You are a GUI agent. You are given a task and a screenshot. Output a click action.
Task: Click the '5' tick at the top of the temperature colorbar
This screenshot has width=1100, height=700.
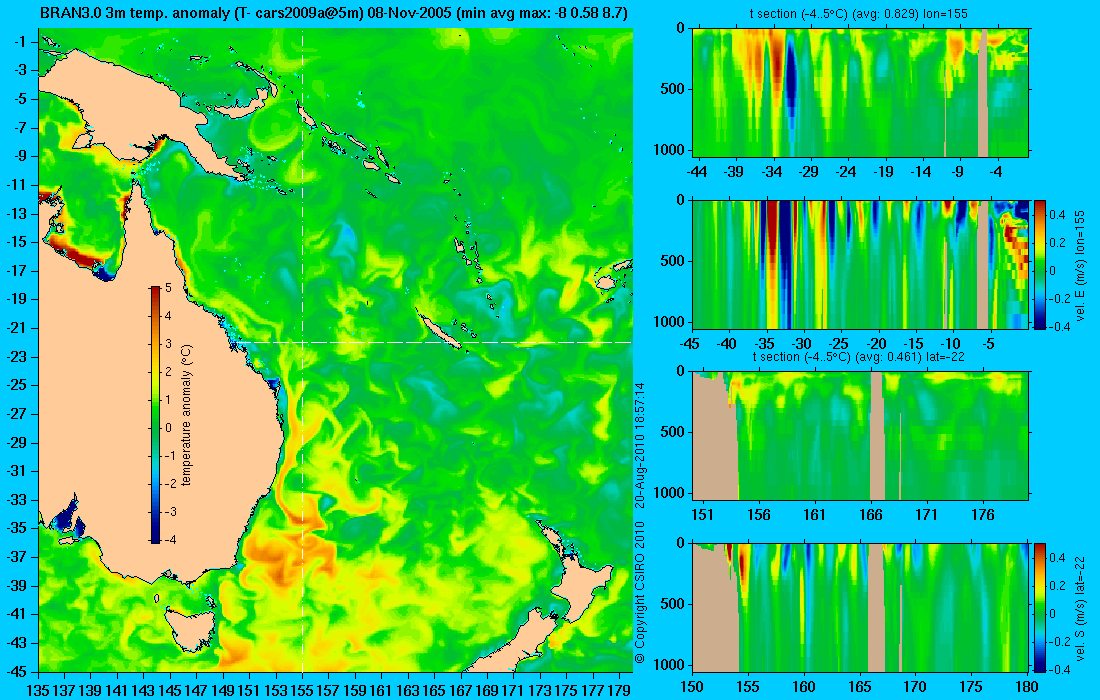(x=168, y=288)
